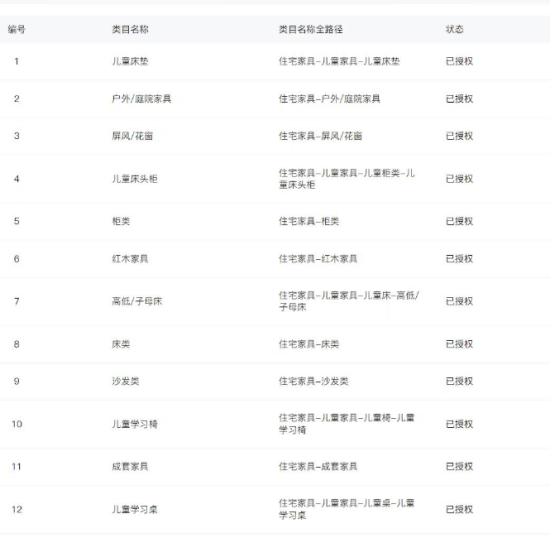Select the 床类 category name in row 8
550x538 pixels.
(x=121, y=344)
